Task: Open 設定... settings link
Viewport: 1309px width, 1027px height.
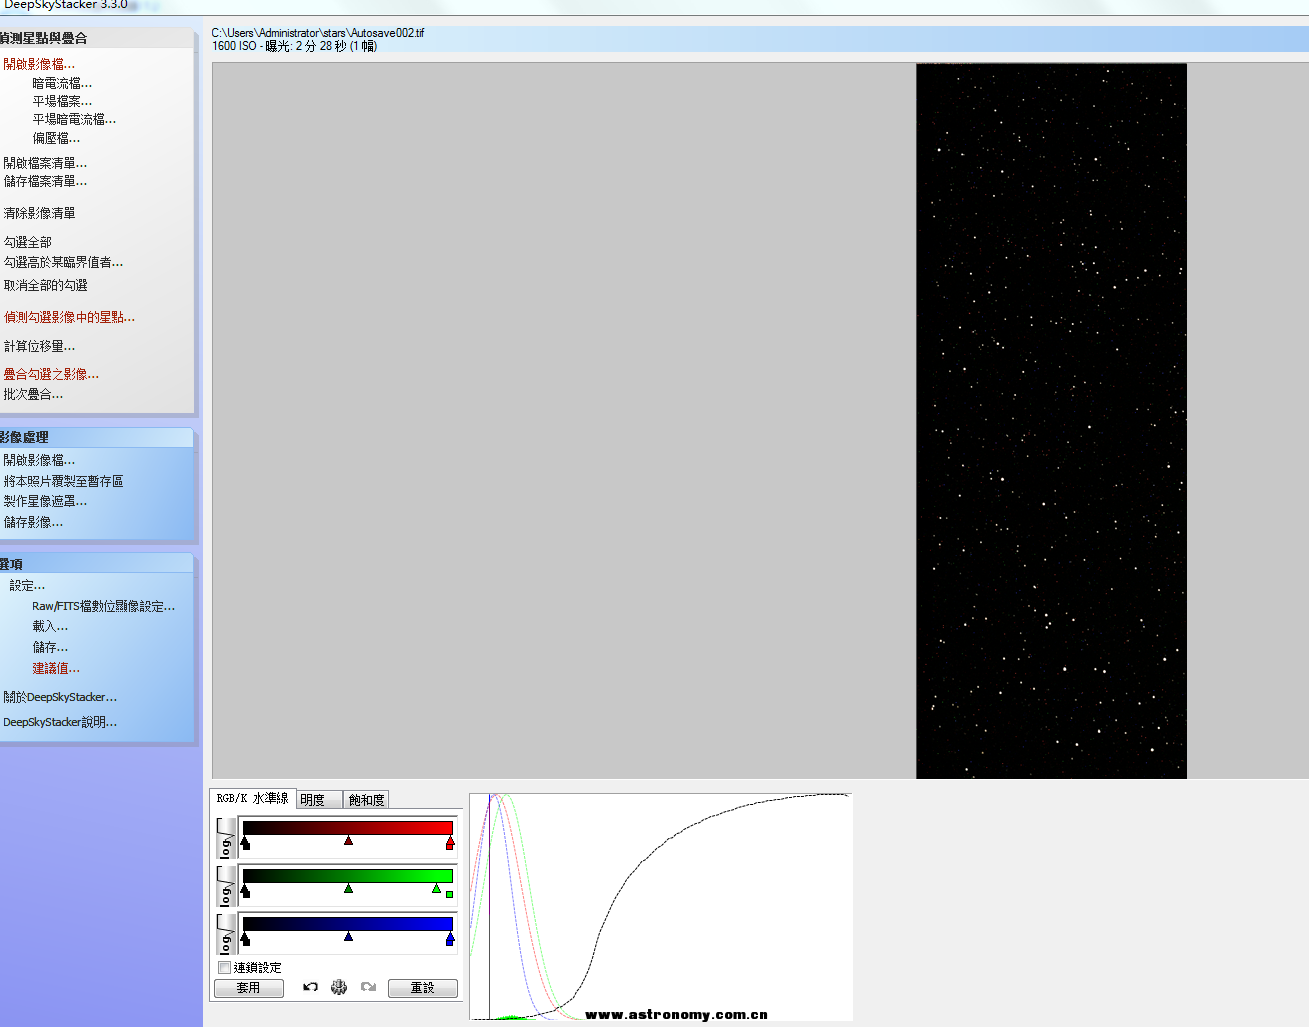Action: tap(27, 585)
